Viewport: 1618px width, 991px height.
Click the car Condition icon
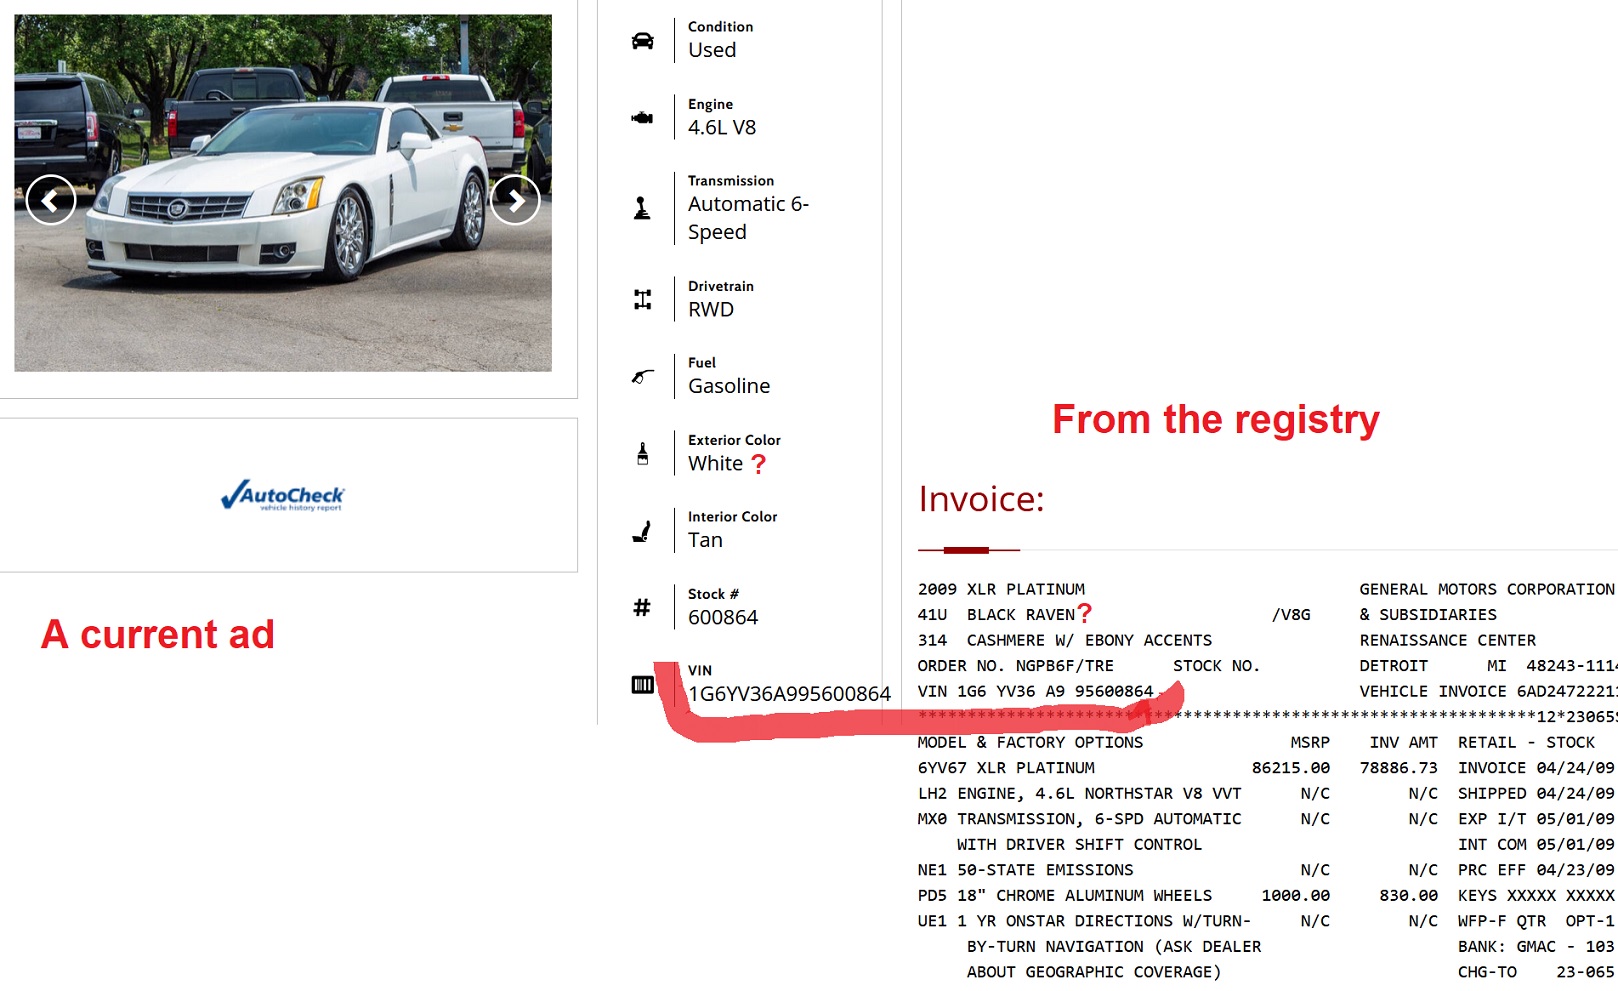tap(642, 41)
